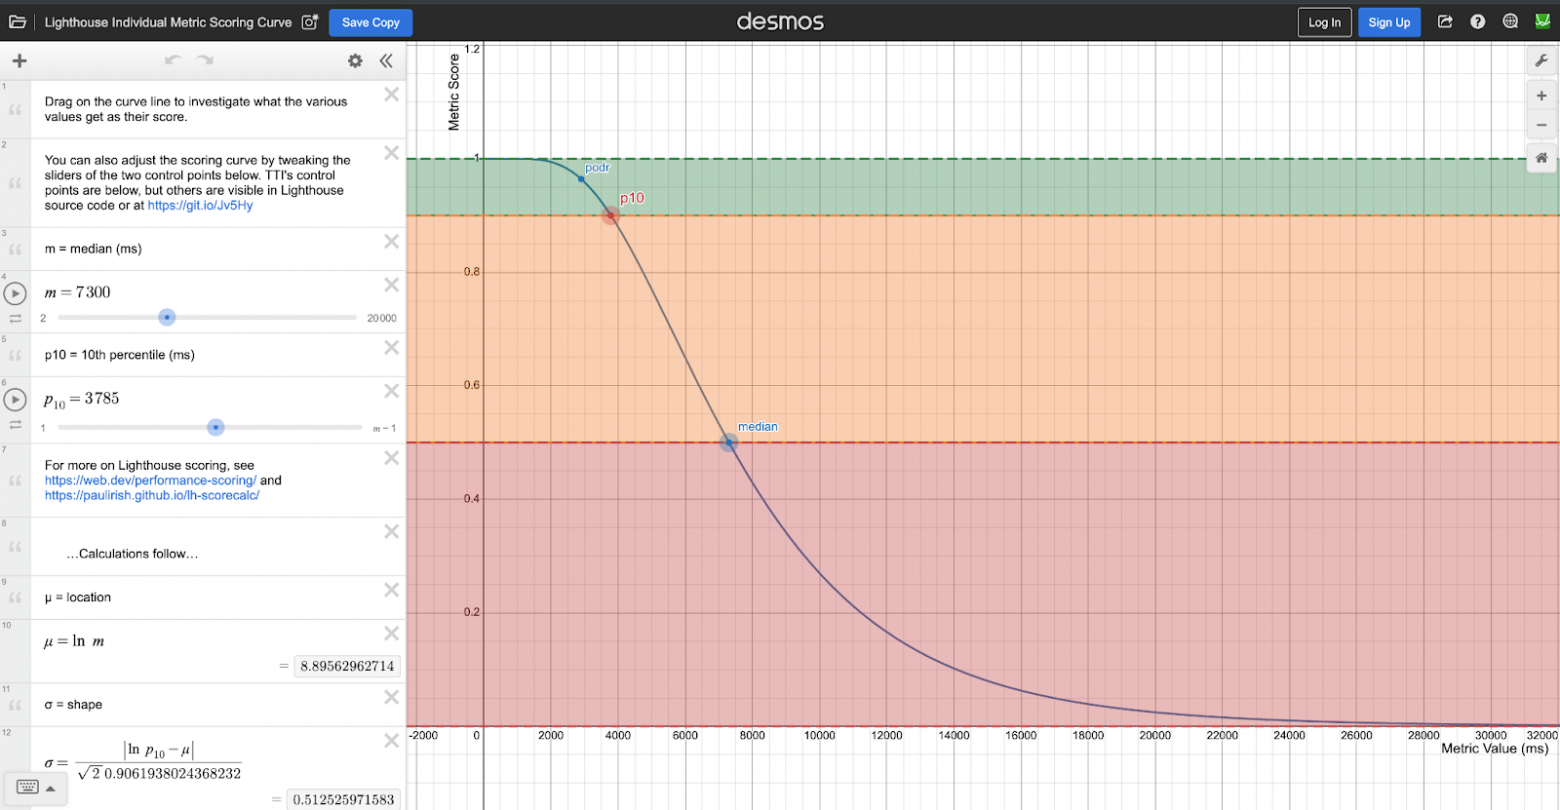Click the keyboard icon button

tap(27, 787)
